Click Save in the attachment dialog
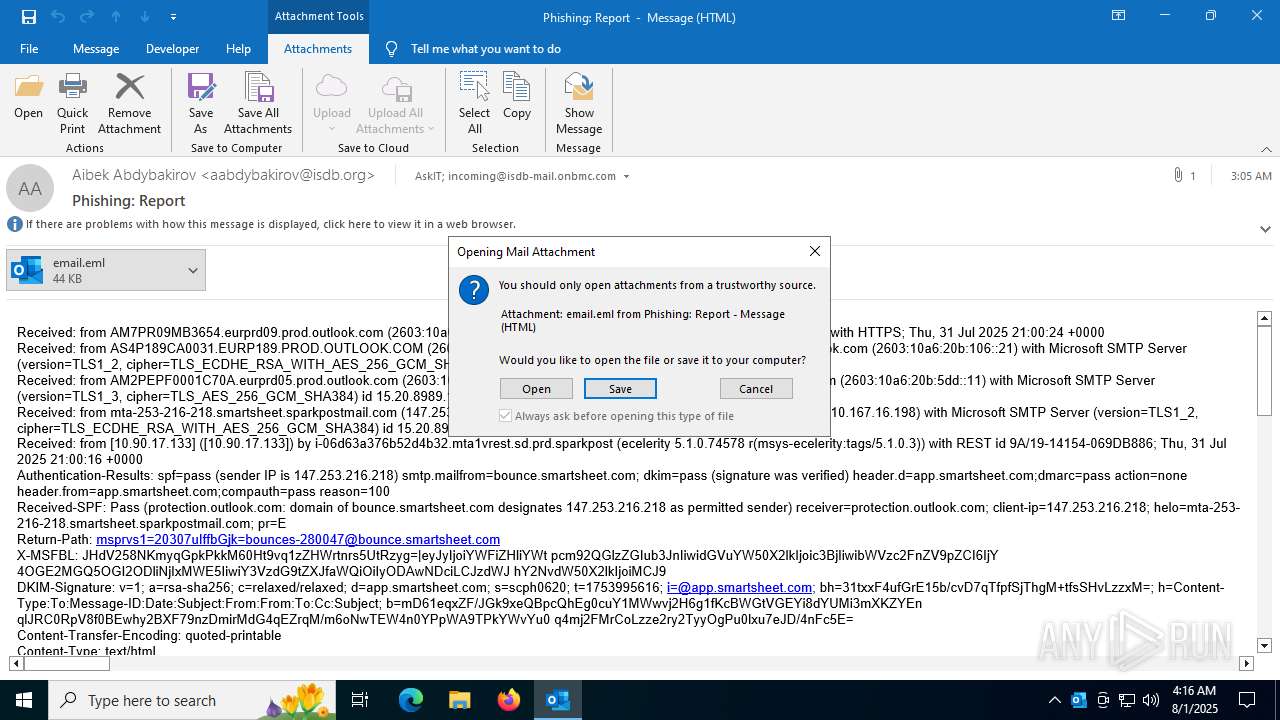The height and width of the screenshot is (720, 1280). [620, 389]
